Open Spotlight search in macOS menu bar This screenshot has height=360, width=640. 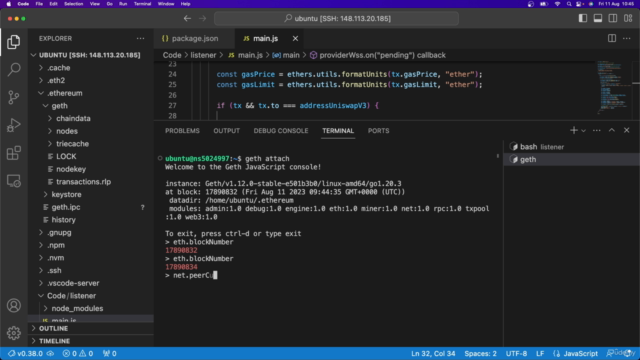(x=569, y=4)
